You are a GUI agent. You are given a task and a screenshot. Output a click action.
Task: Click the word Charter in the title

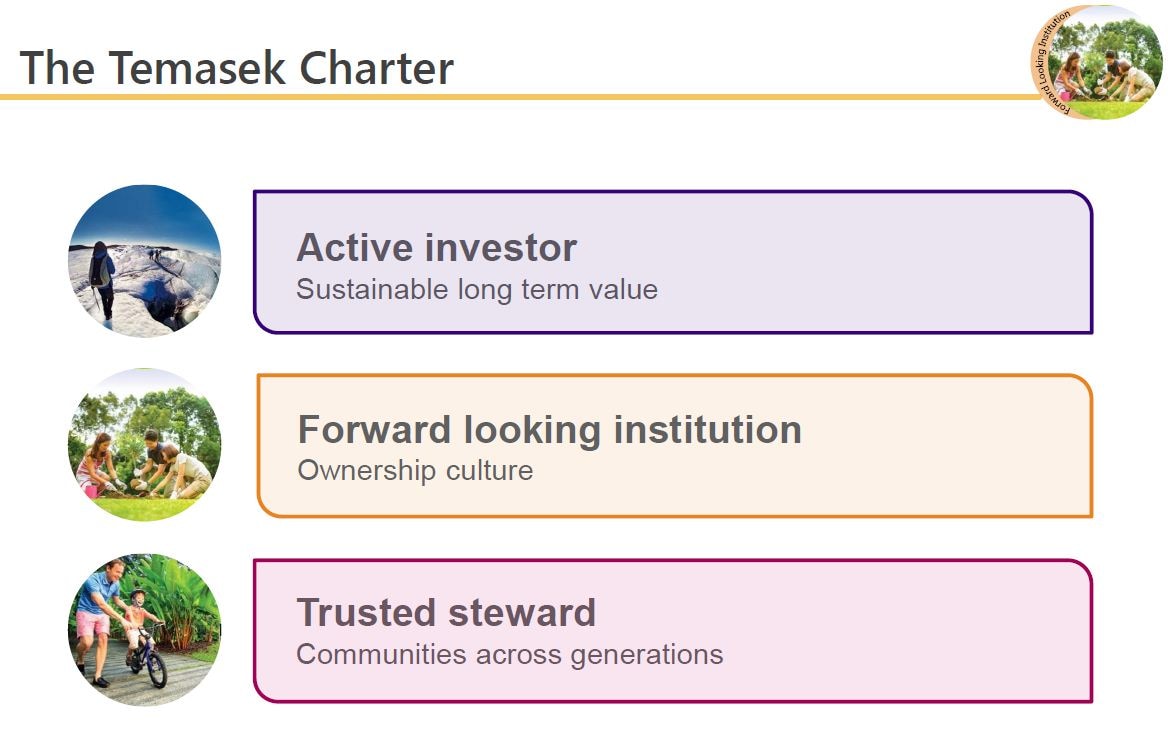tap(376, 68)
